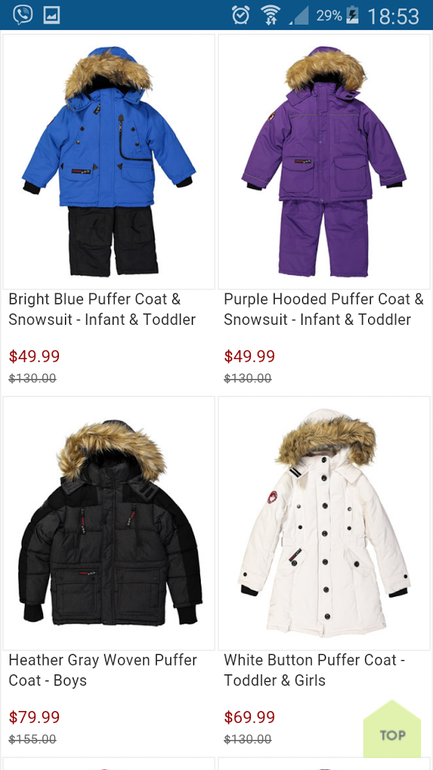Tap the 18:53 clock in status bar

click(393, 16)
